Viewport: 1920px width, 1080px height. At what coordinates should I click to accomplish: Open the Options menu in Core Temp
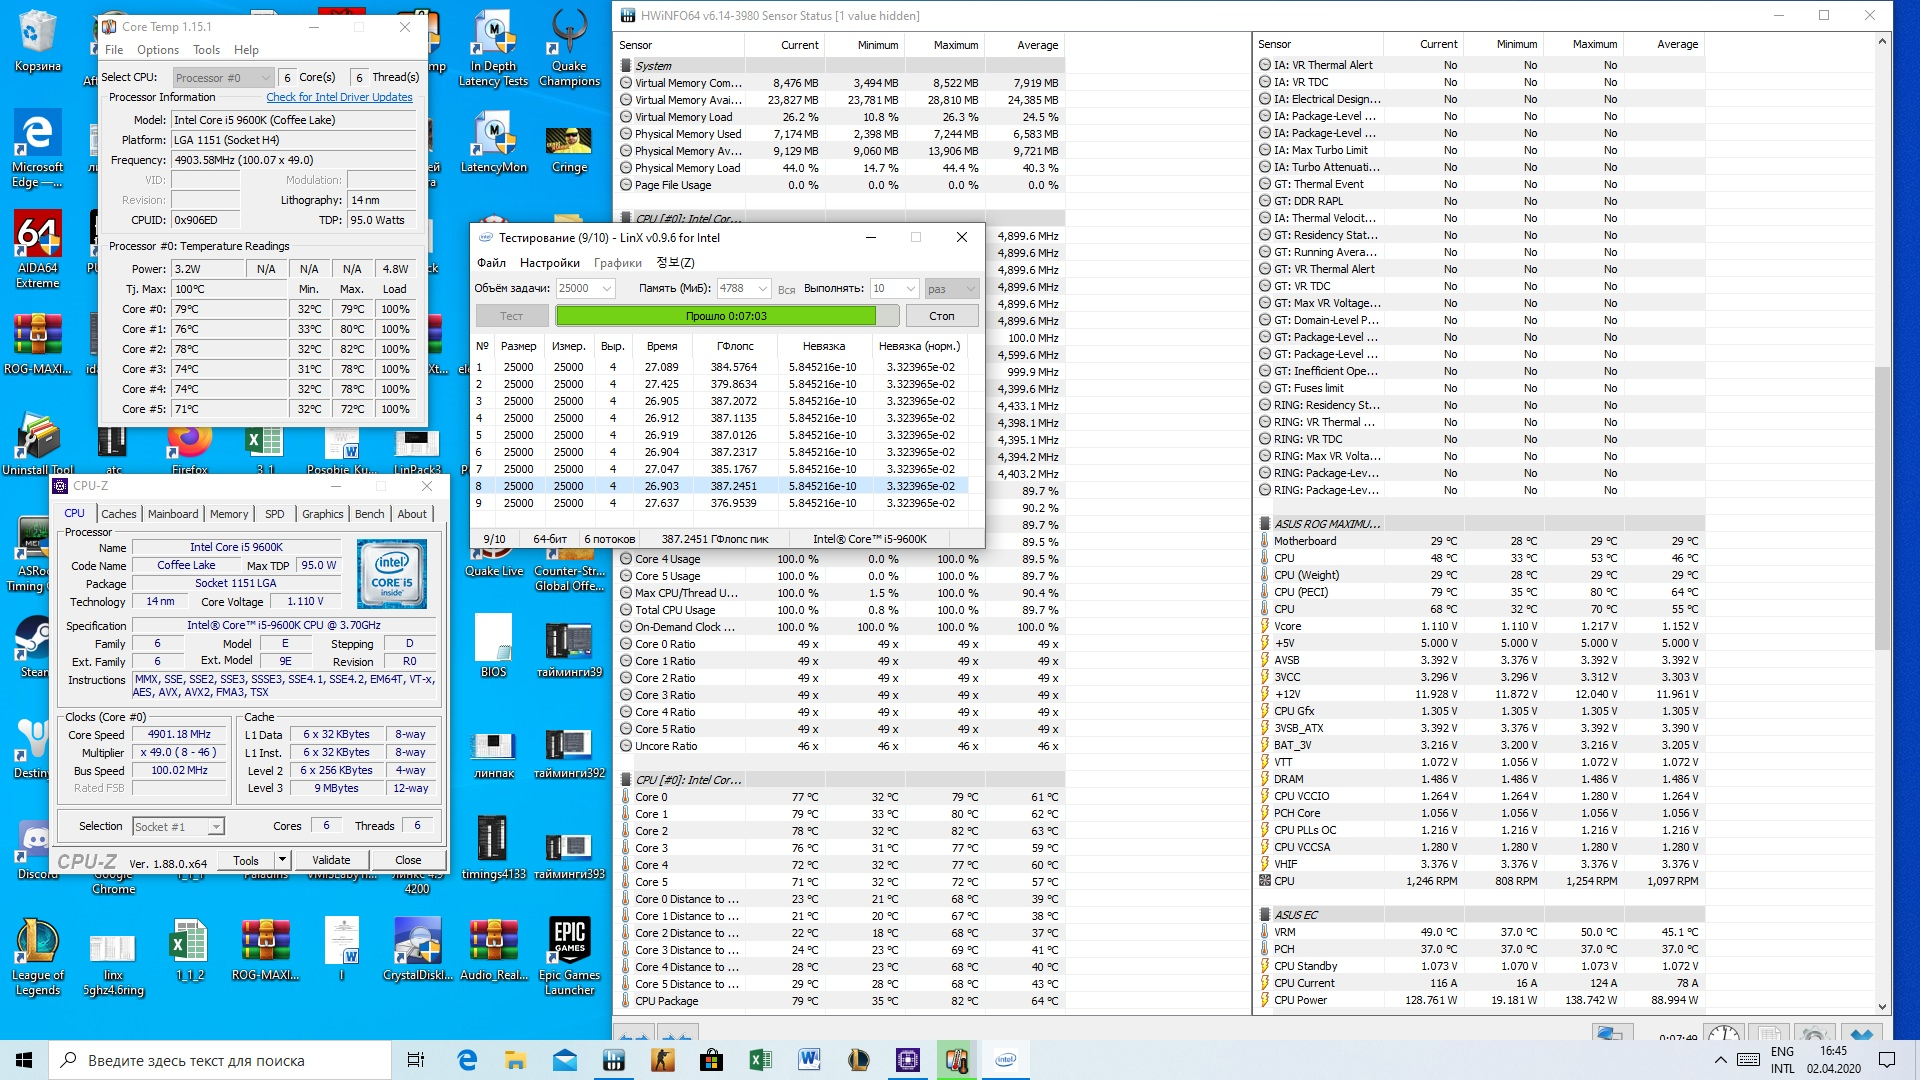pyautogui.click(x=158, y=50)
